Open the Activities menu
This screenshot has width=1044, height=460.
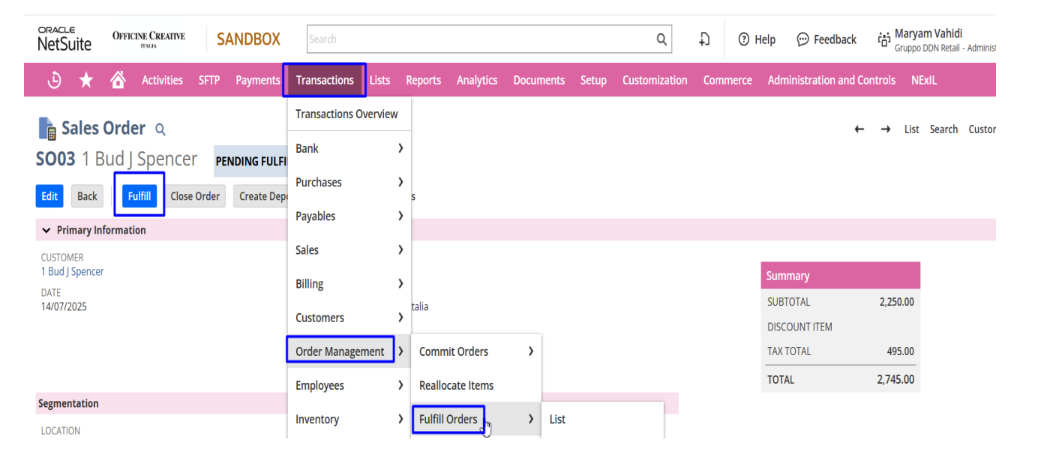(162, 81)
